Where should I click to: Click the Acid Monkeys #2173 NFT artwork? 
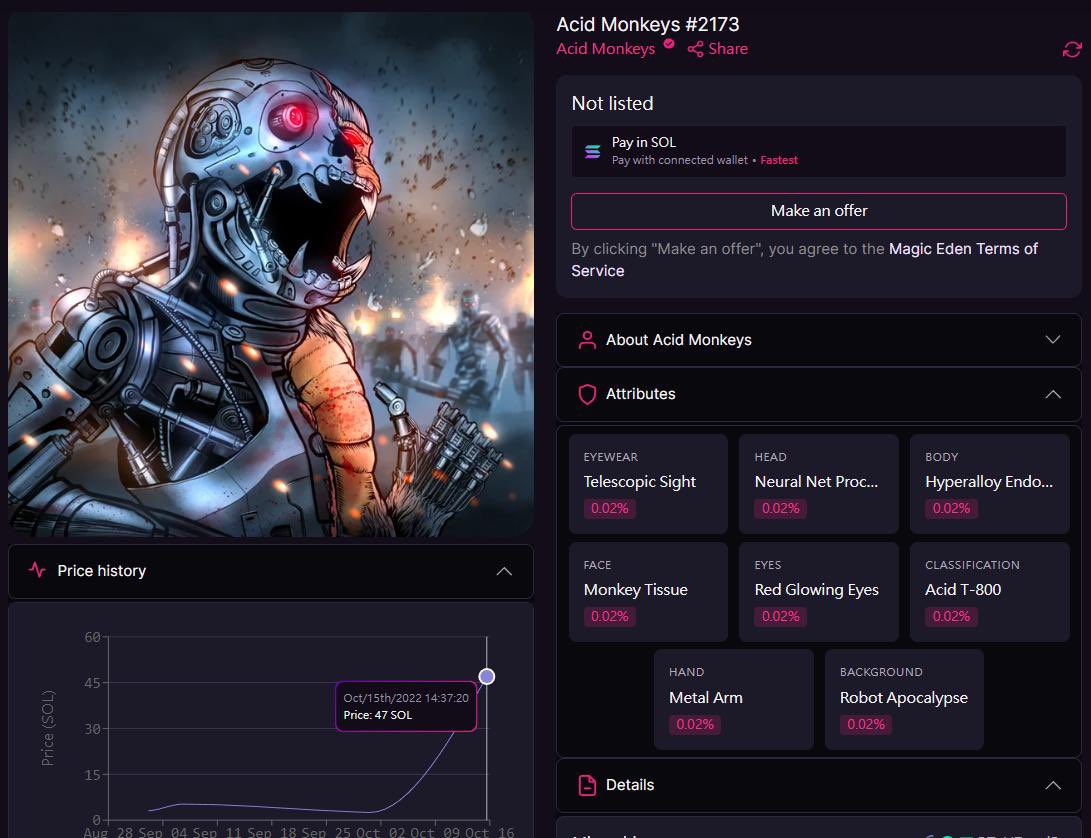point(271,274)
